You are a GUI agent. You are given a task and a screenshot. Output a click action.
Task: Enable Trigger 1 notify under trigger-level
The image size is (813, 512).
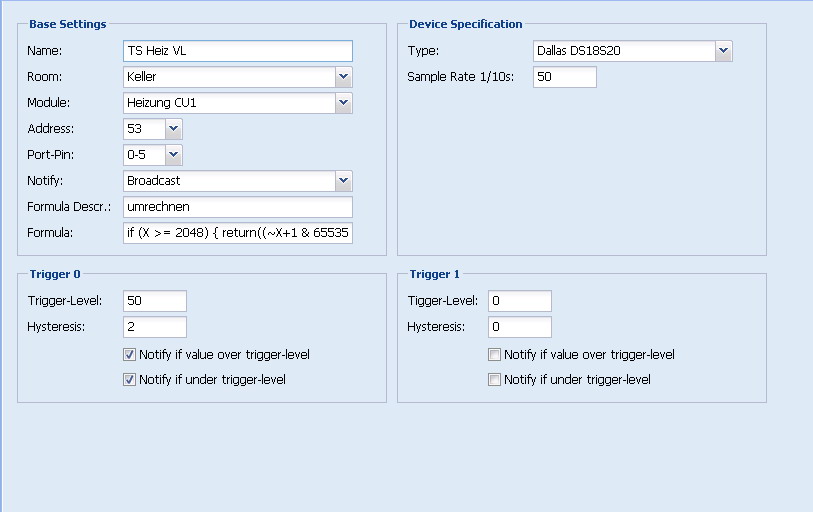point(494,380)
